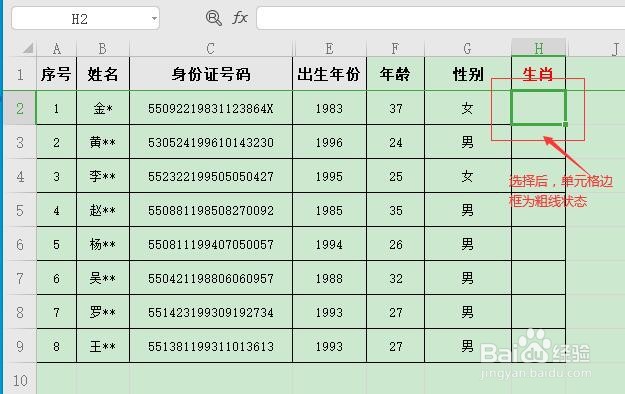The image size is (625, 394).
Task: Click inside the formula bar input
Action: coord(440,18)
